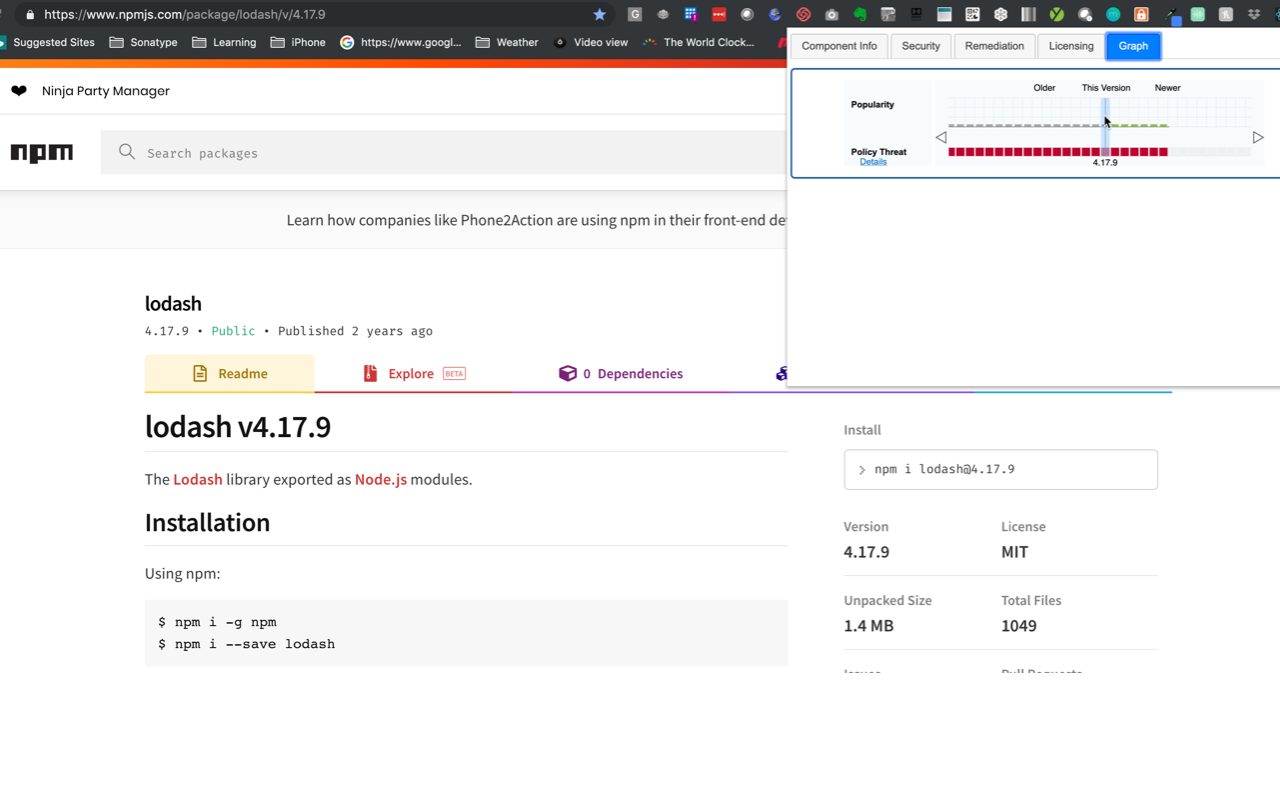Open the Weather bookmarks folder
This screenshot has width=1280, height=800.
(507, 42)
